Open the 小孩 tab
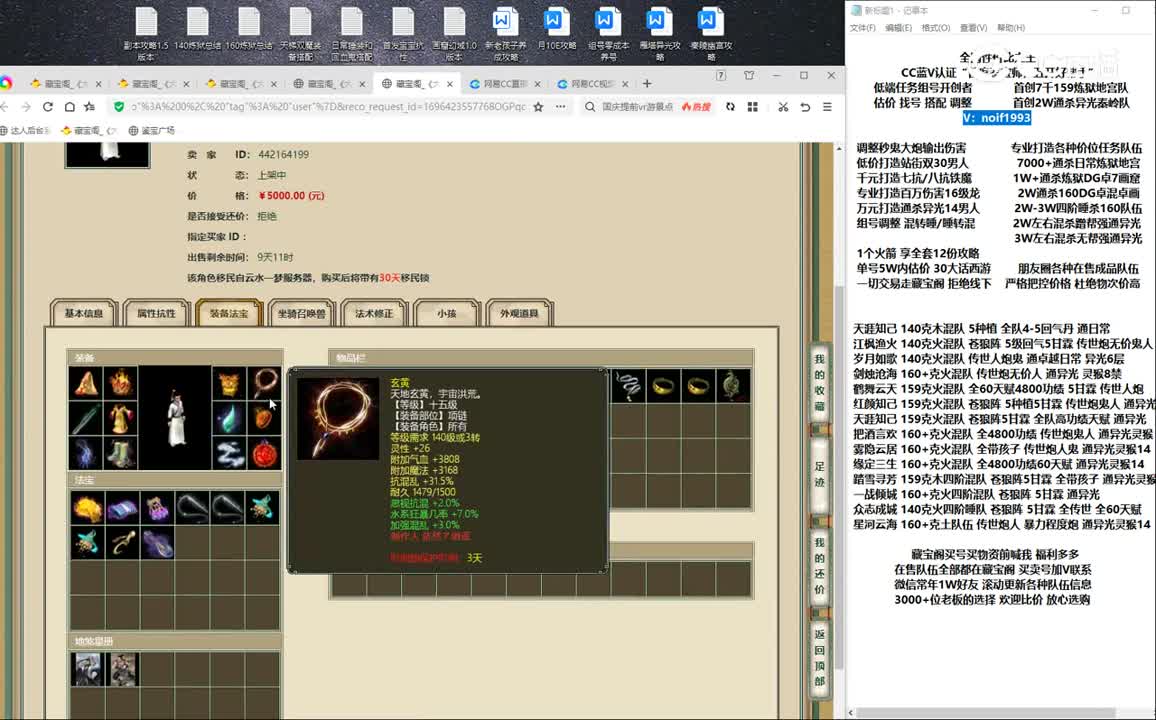This screenshot has height=720, width=1156. click(447, 313)
